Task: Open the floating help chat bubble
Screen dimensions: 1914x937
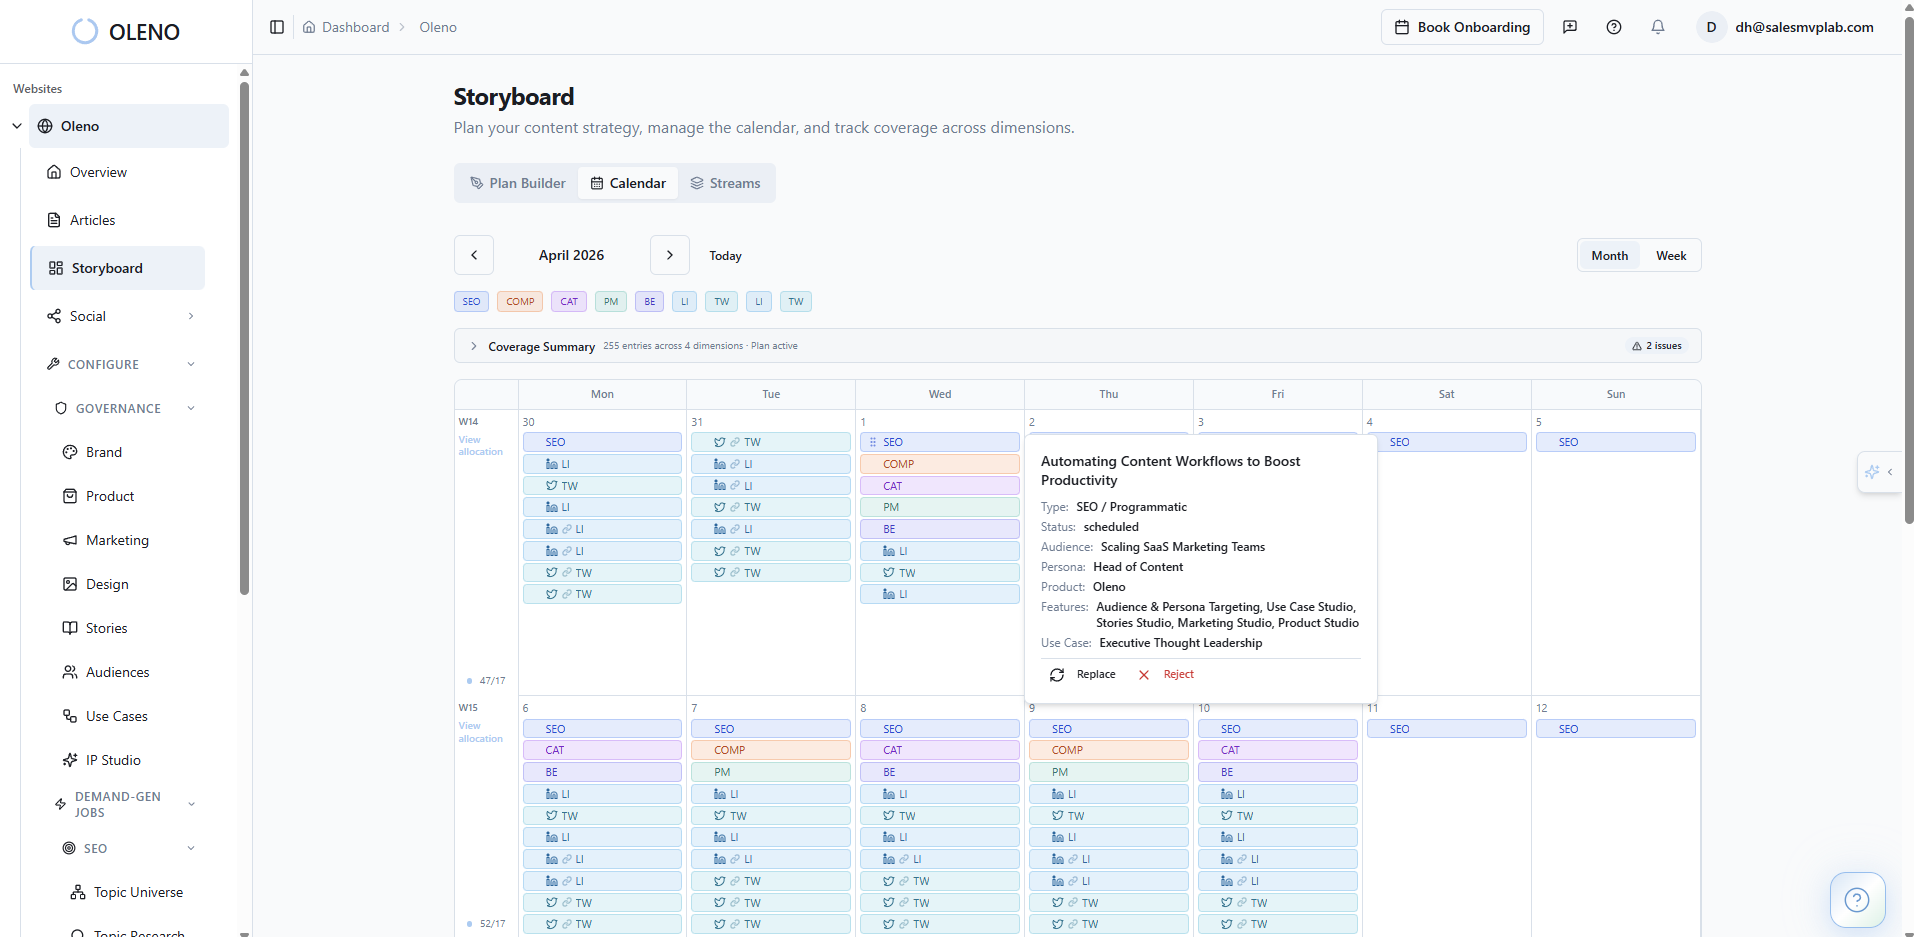Action: pos(1857,900)
